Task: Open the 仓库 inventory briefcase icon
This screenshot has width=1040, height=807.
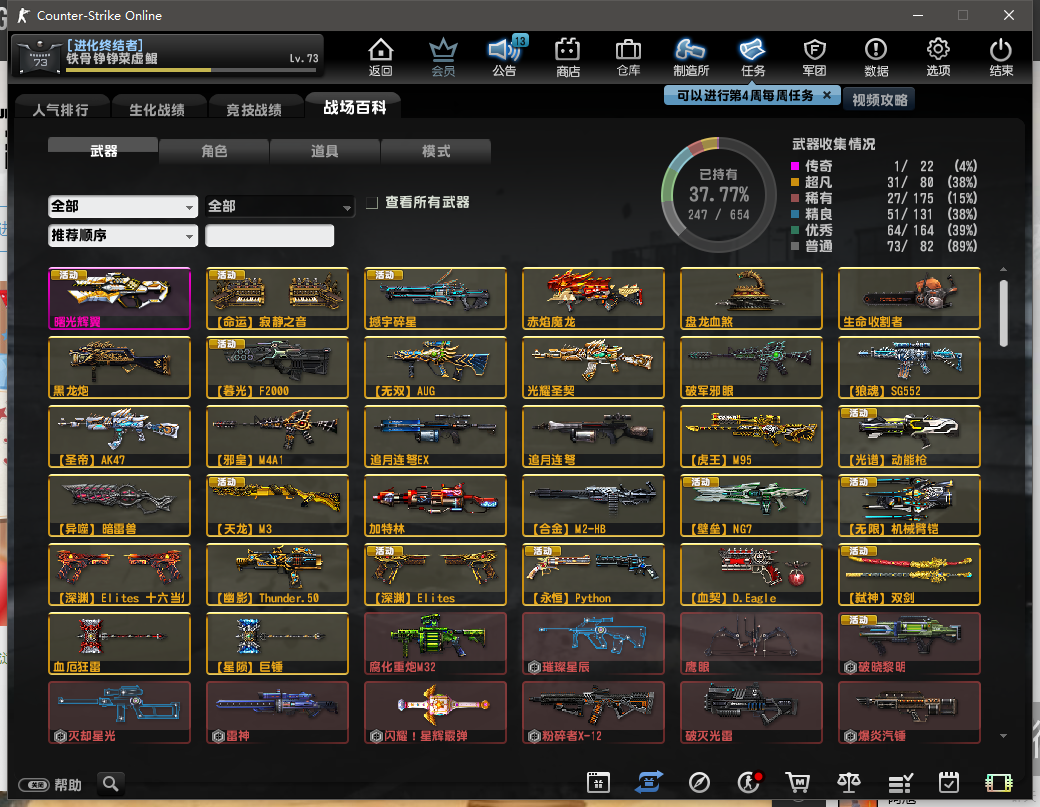Action: click(628, 57)
